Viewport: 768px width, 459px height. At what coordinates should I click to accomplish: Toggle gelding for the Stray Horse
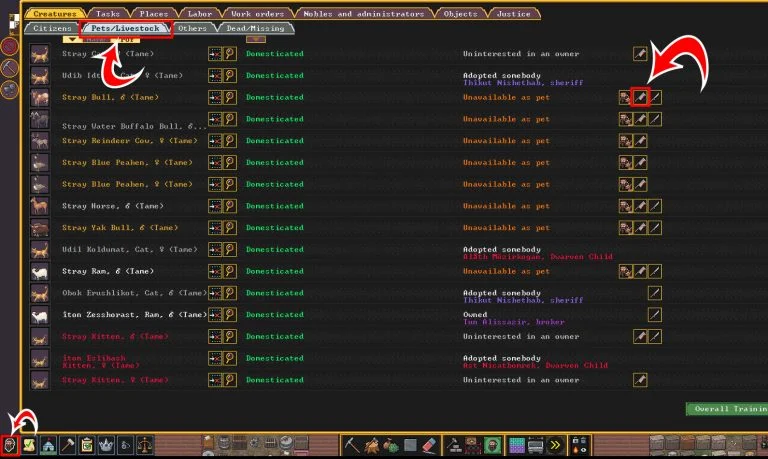pyautogui.click(x=655, y=206)
